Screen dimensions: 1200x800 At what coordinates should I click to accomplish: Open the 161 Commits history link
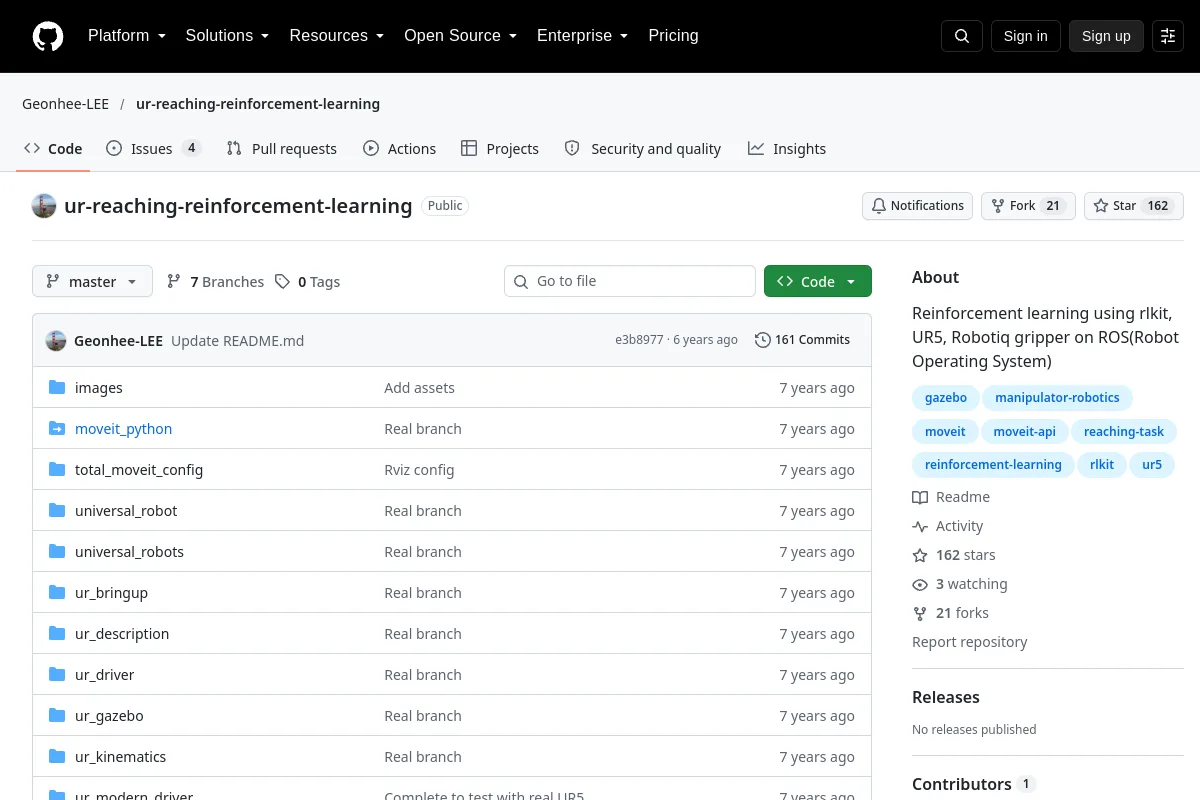tap(802, 340)
